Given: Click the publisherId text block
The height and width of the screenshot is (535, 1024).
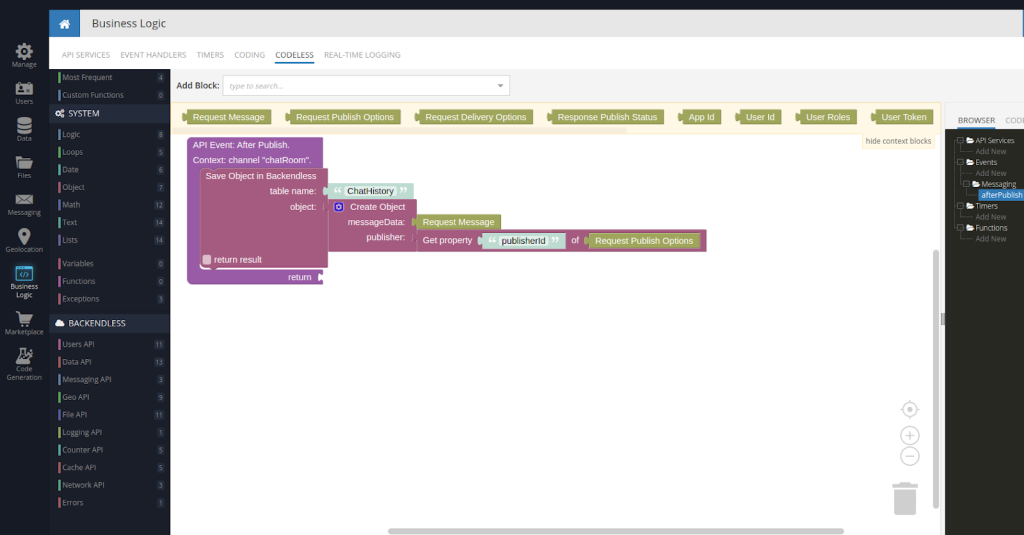Looking at the screenshot, I should tap(523, 240).
